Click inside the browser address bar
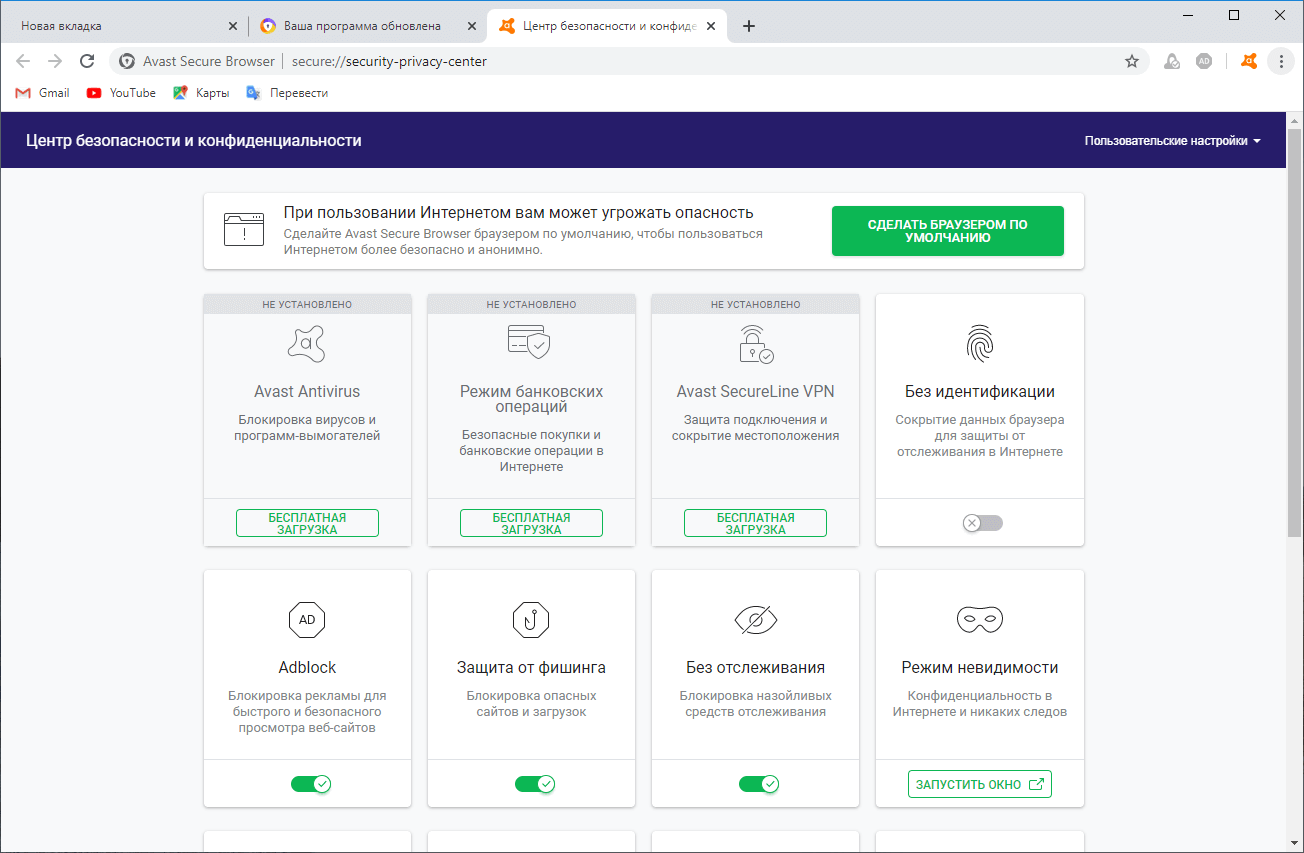 pos(600,61)
